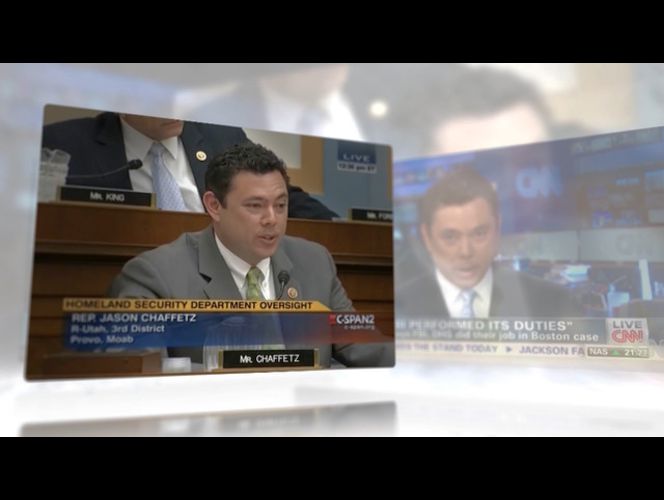Viewport: 664px width, 500px height.
Task: Select the Mr. Chaffetz desk nameplate
Action: click(268, 358)
